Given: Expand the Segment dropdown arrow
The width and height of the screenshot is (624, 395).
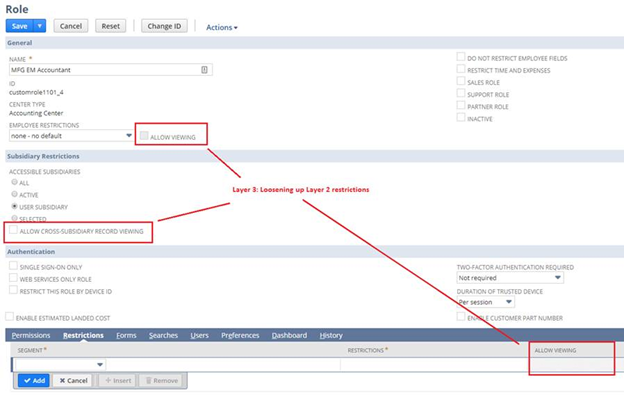Looking at the screenshot, I should pyautogui.click(x=100, y=364).
